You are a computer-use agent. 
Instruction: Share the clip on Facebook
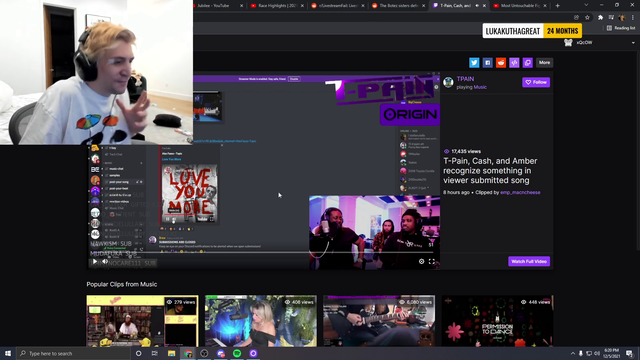[487, 62]
